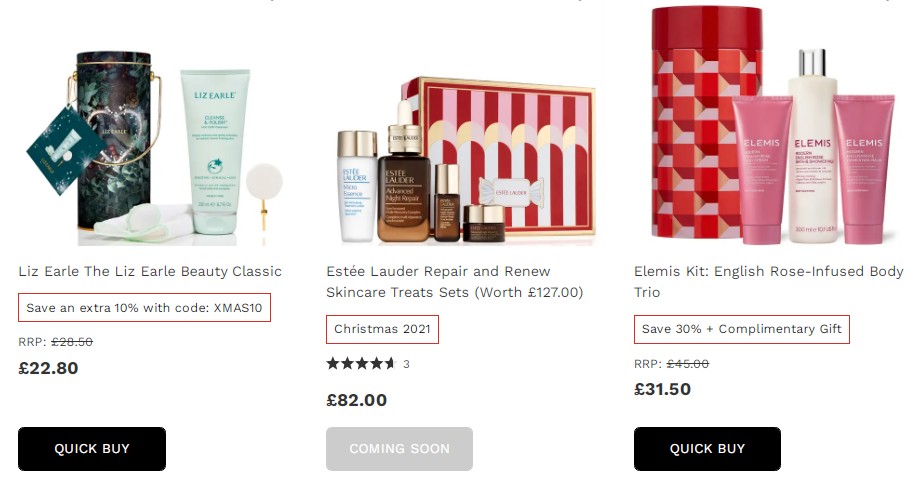913x503 pixels.
Task: Open the Elemis English Rose Body Trio image
Action: 773,126
